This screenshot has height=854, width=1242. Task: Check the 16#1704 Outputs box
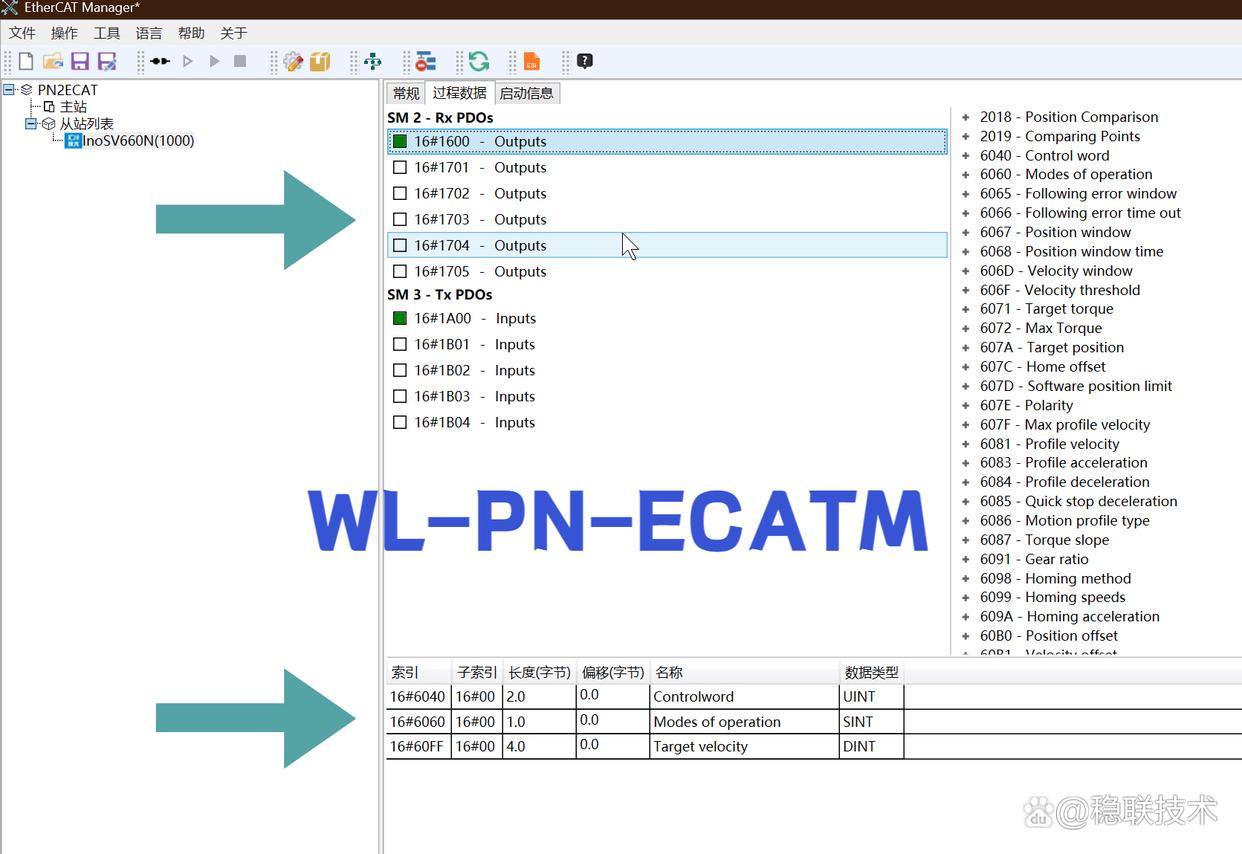400,246
